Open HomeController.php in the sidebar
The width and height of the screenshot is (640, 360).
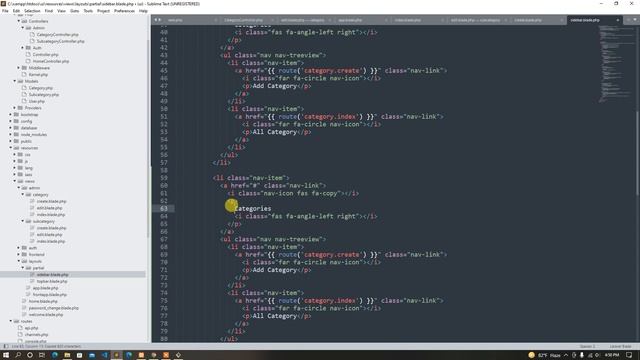click(51, 61)
